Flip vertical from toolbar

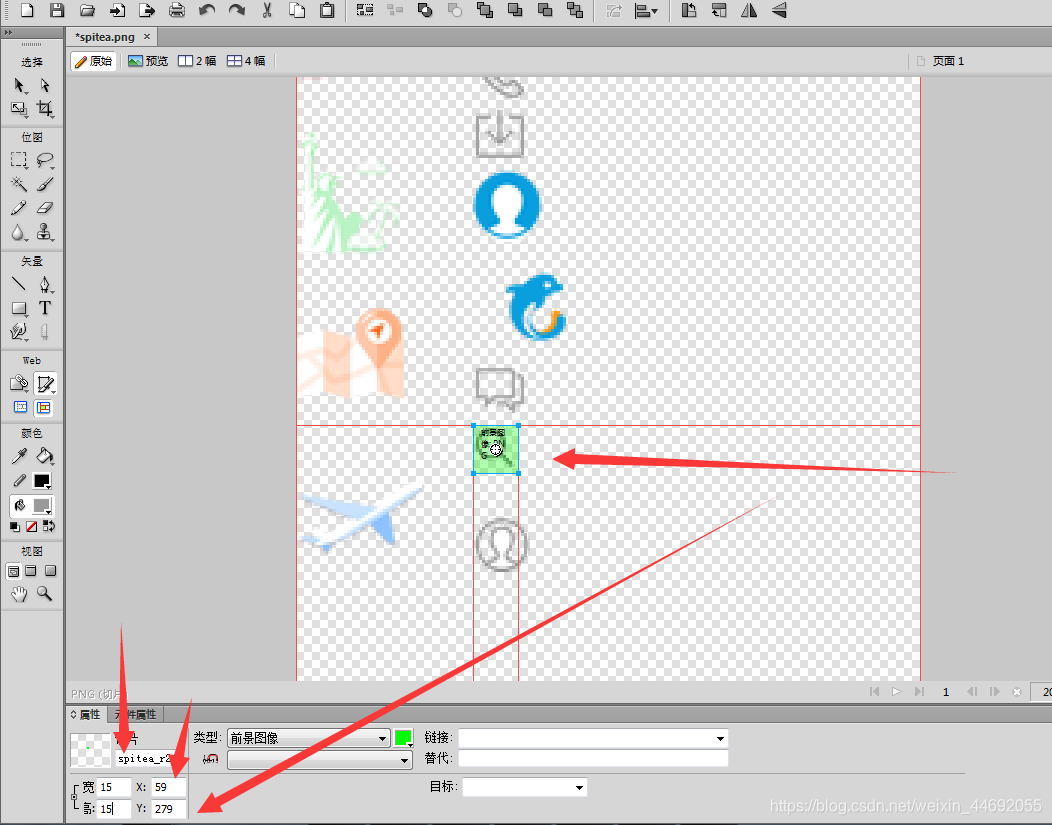click(x=779, y=10)
